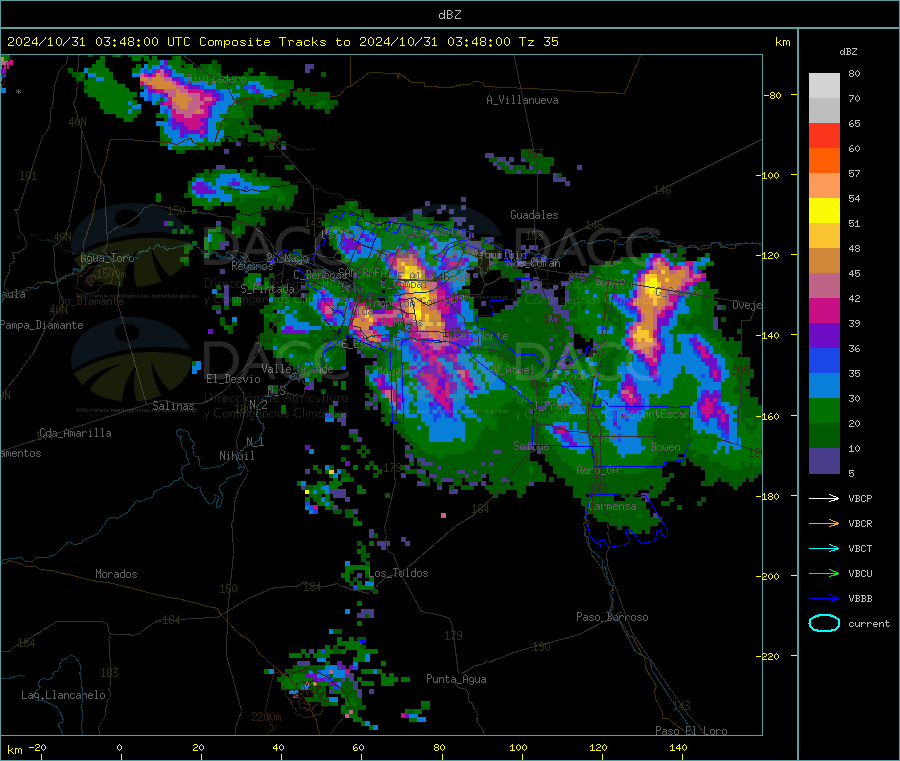Click the -140 km y-axis tick
Image resolution: width=900 pixels, height=761 pixels.
770,335
